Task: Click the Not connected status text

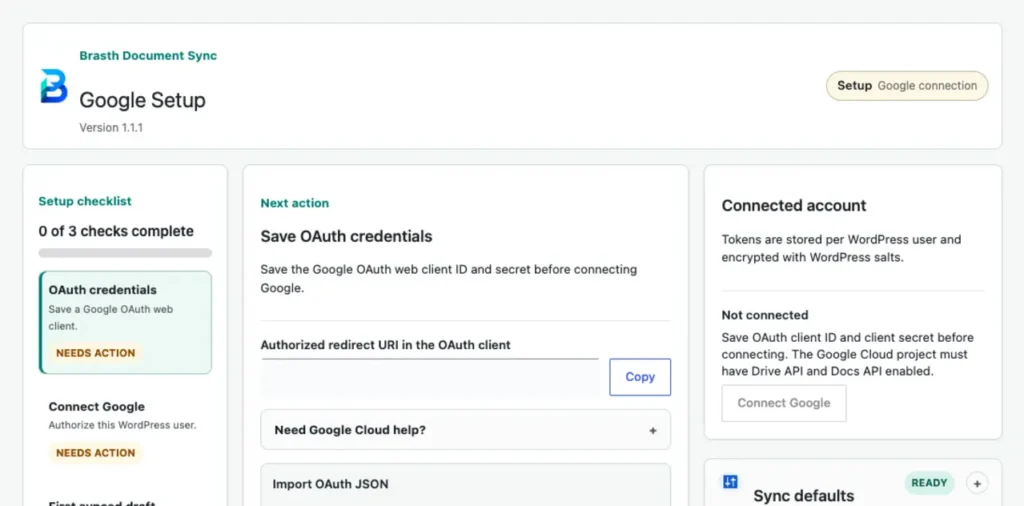Action: click(765, 315)
